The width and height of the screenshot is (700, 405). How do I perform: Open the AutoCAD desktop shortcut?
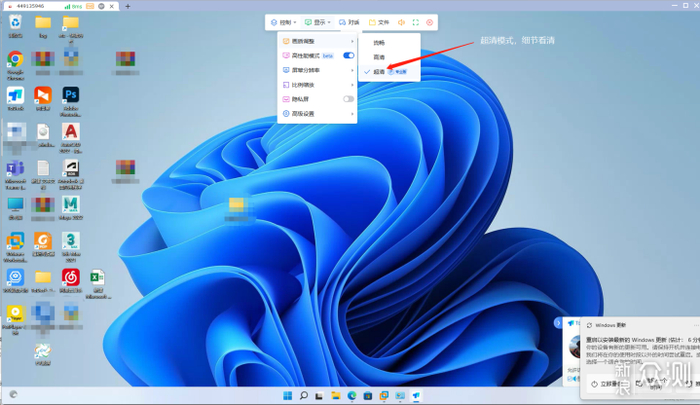point(71,134)
